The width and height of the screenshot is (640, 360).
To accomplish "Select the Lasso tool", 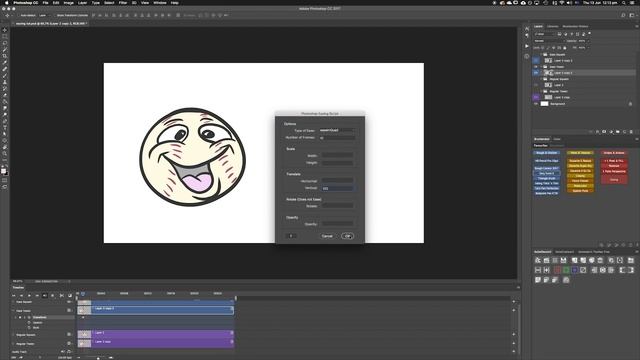I will click(5, 43).
